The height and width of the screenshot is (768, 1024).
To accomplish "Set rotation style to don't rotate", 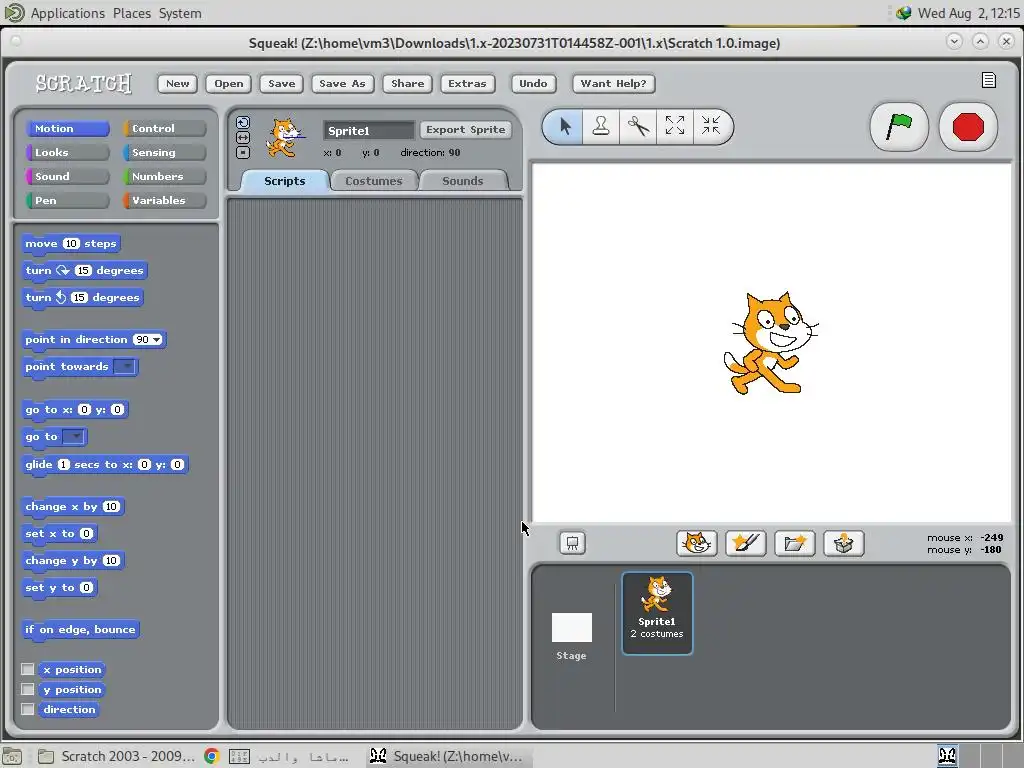I will (x=243, y=153).
